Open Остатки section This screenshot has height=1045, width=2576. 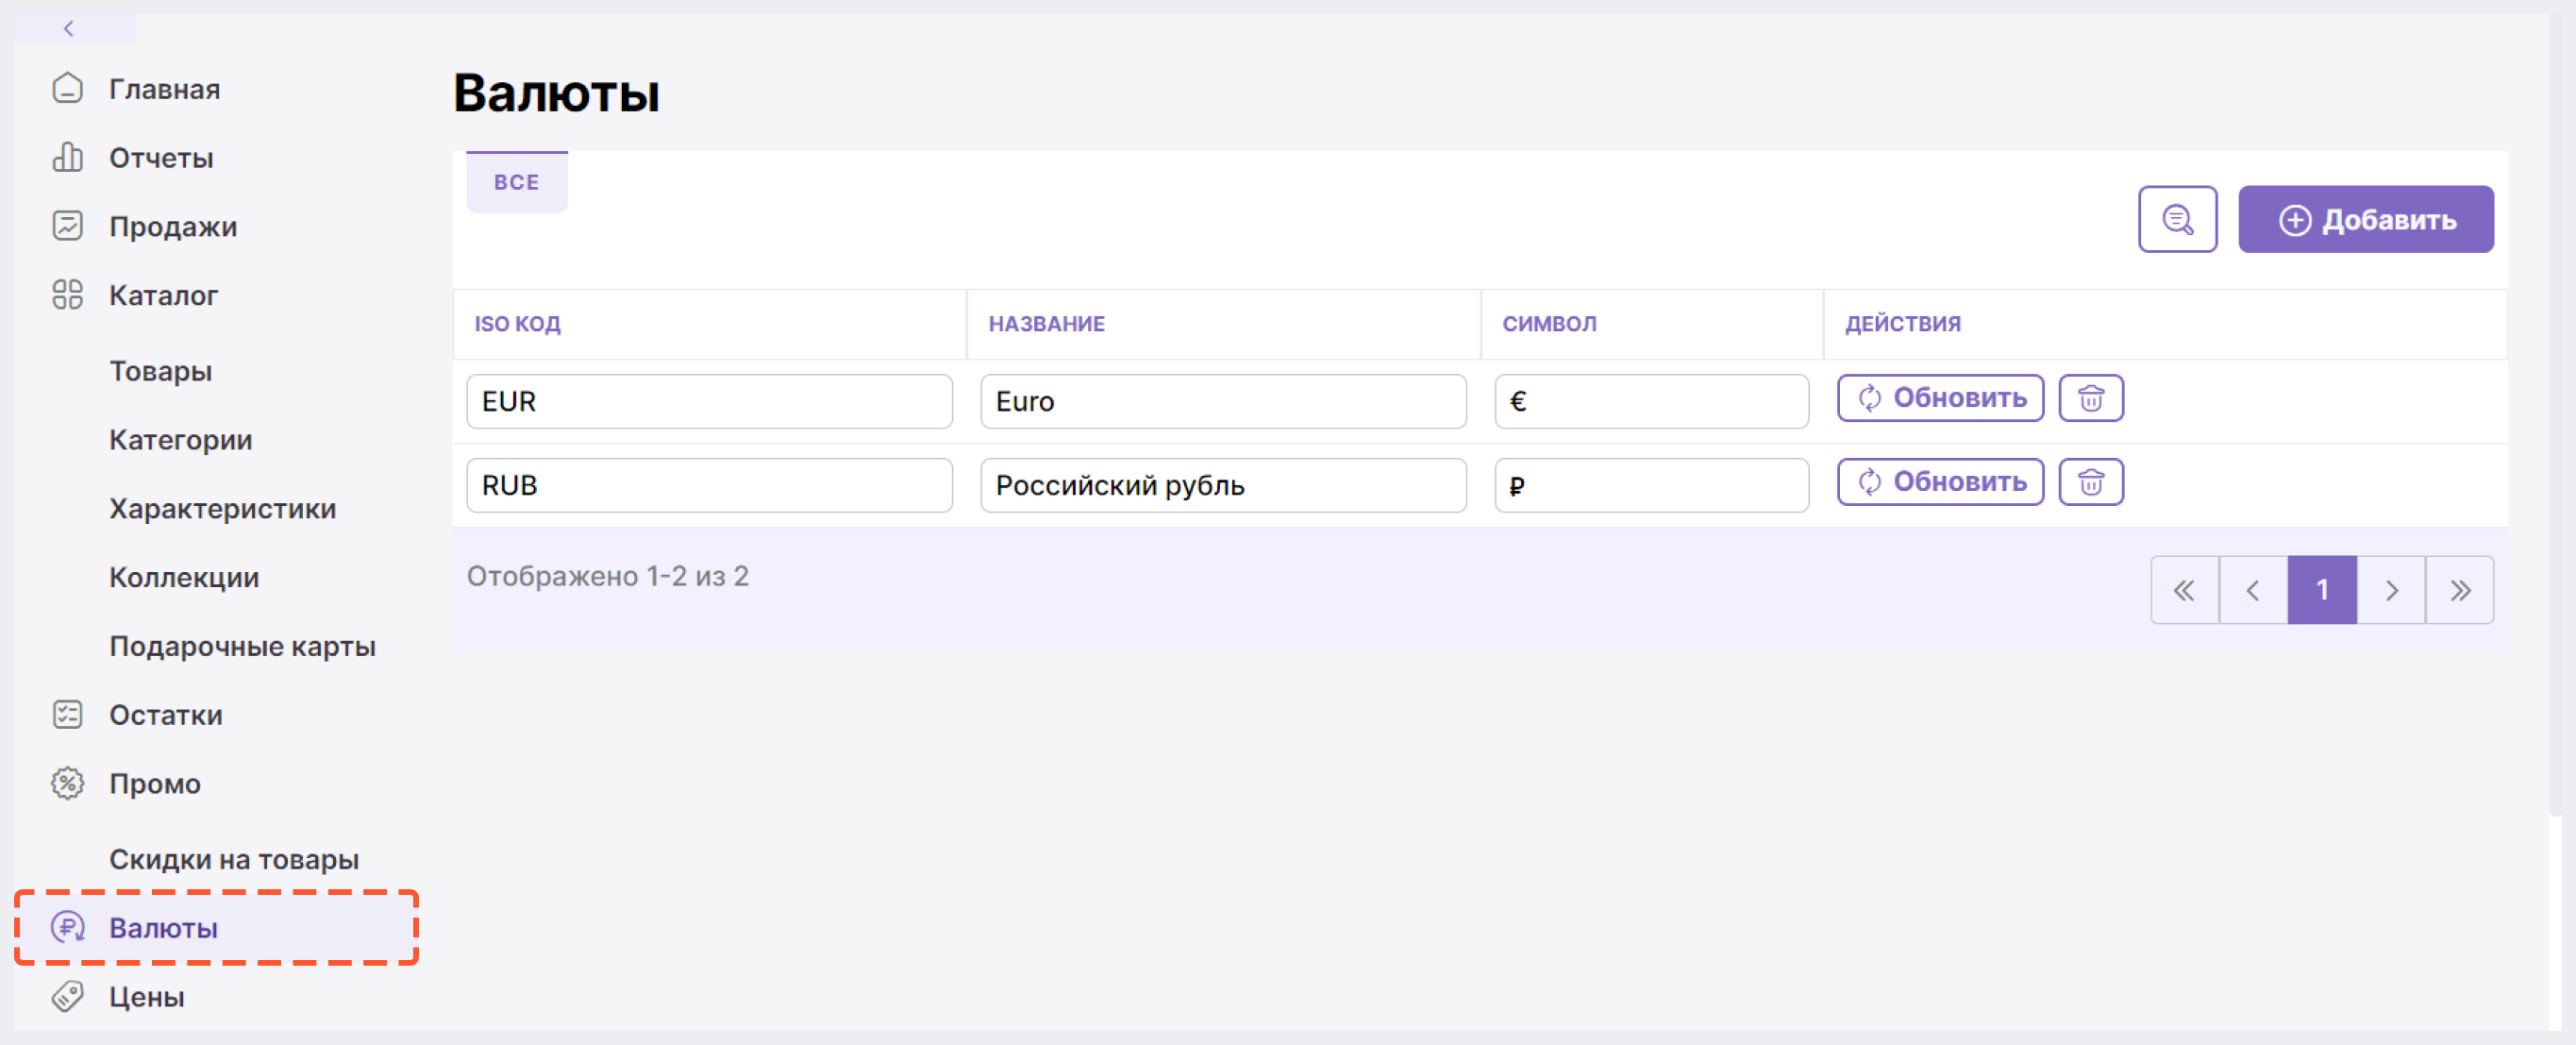tap(166, 715)
